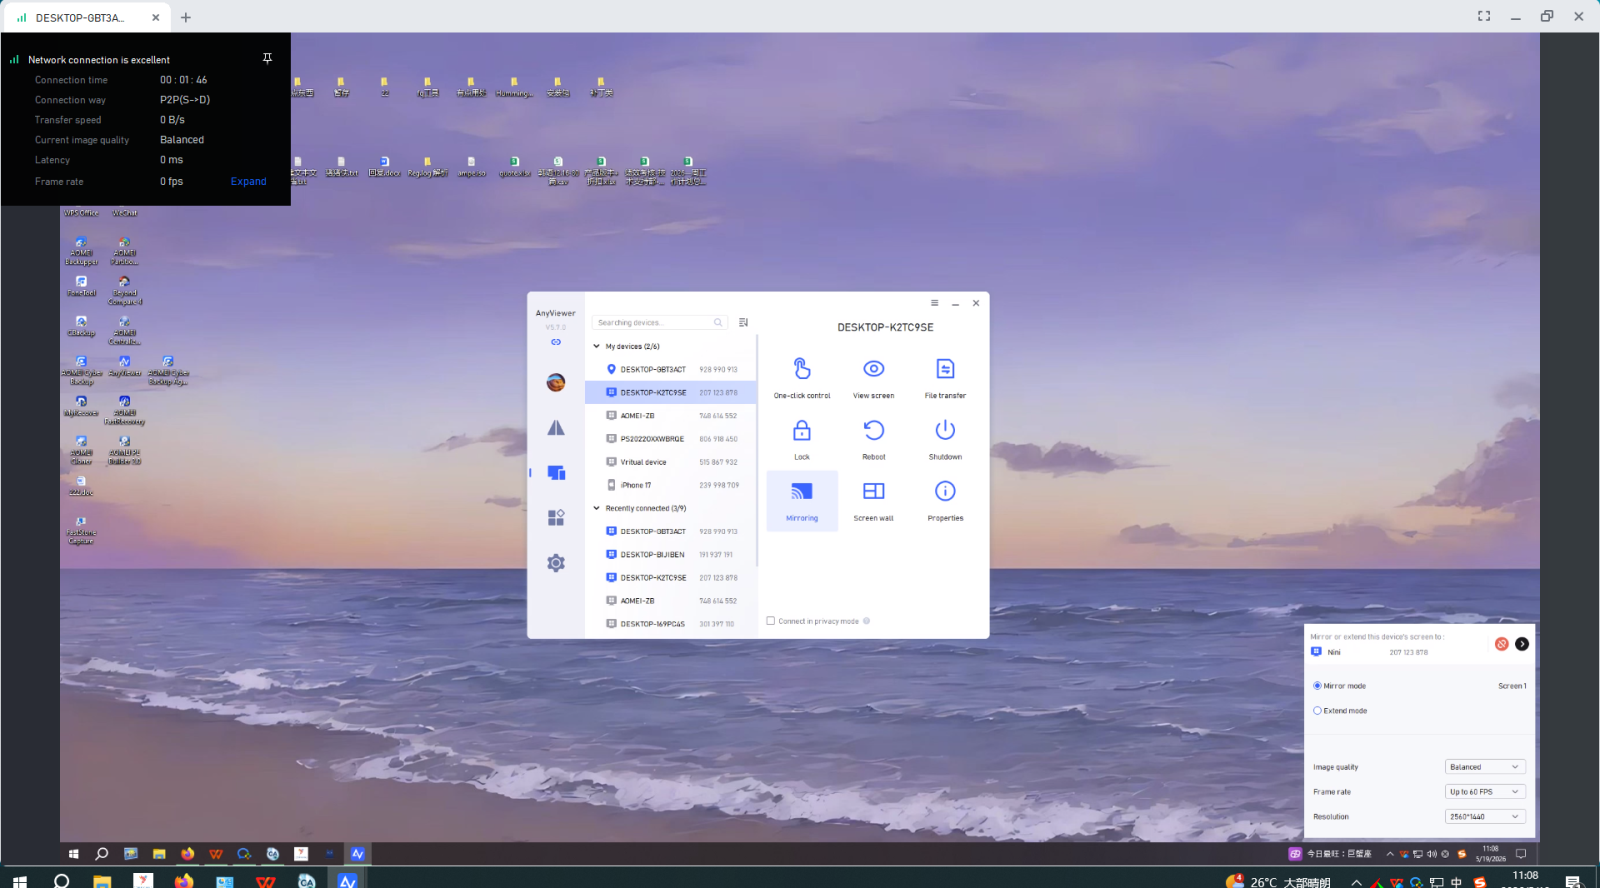Select DESKTOP-BIJIBEN in Recently connected
The width and height of the screenshot is (1600, 888).
pyautogui.click(x=671, y=554)
